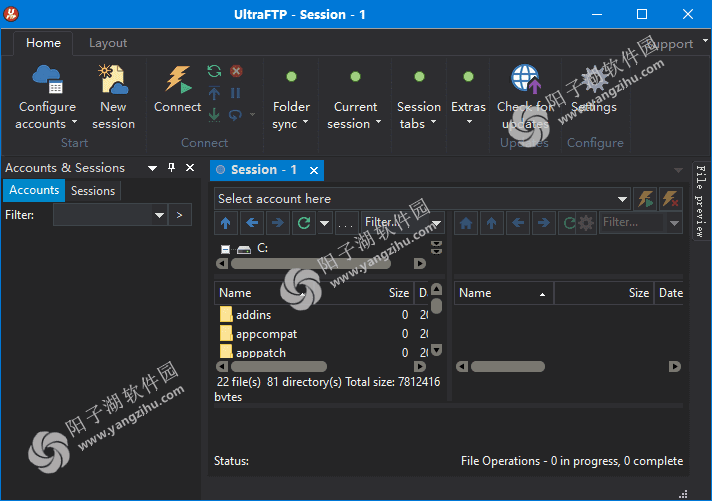Expand the accounts Filter dropdown arrow
Image resolution: width=712 pixels, height=501 pixels.
(x=159, y=215)
